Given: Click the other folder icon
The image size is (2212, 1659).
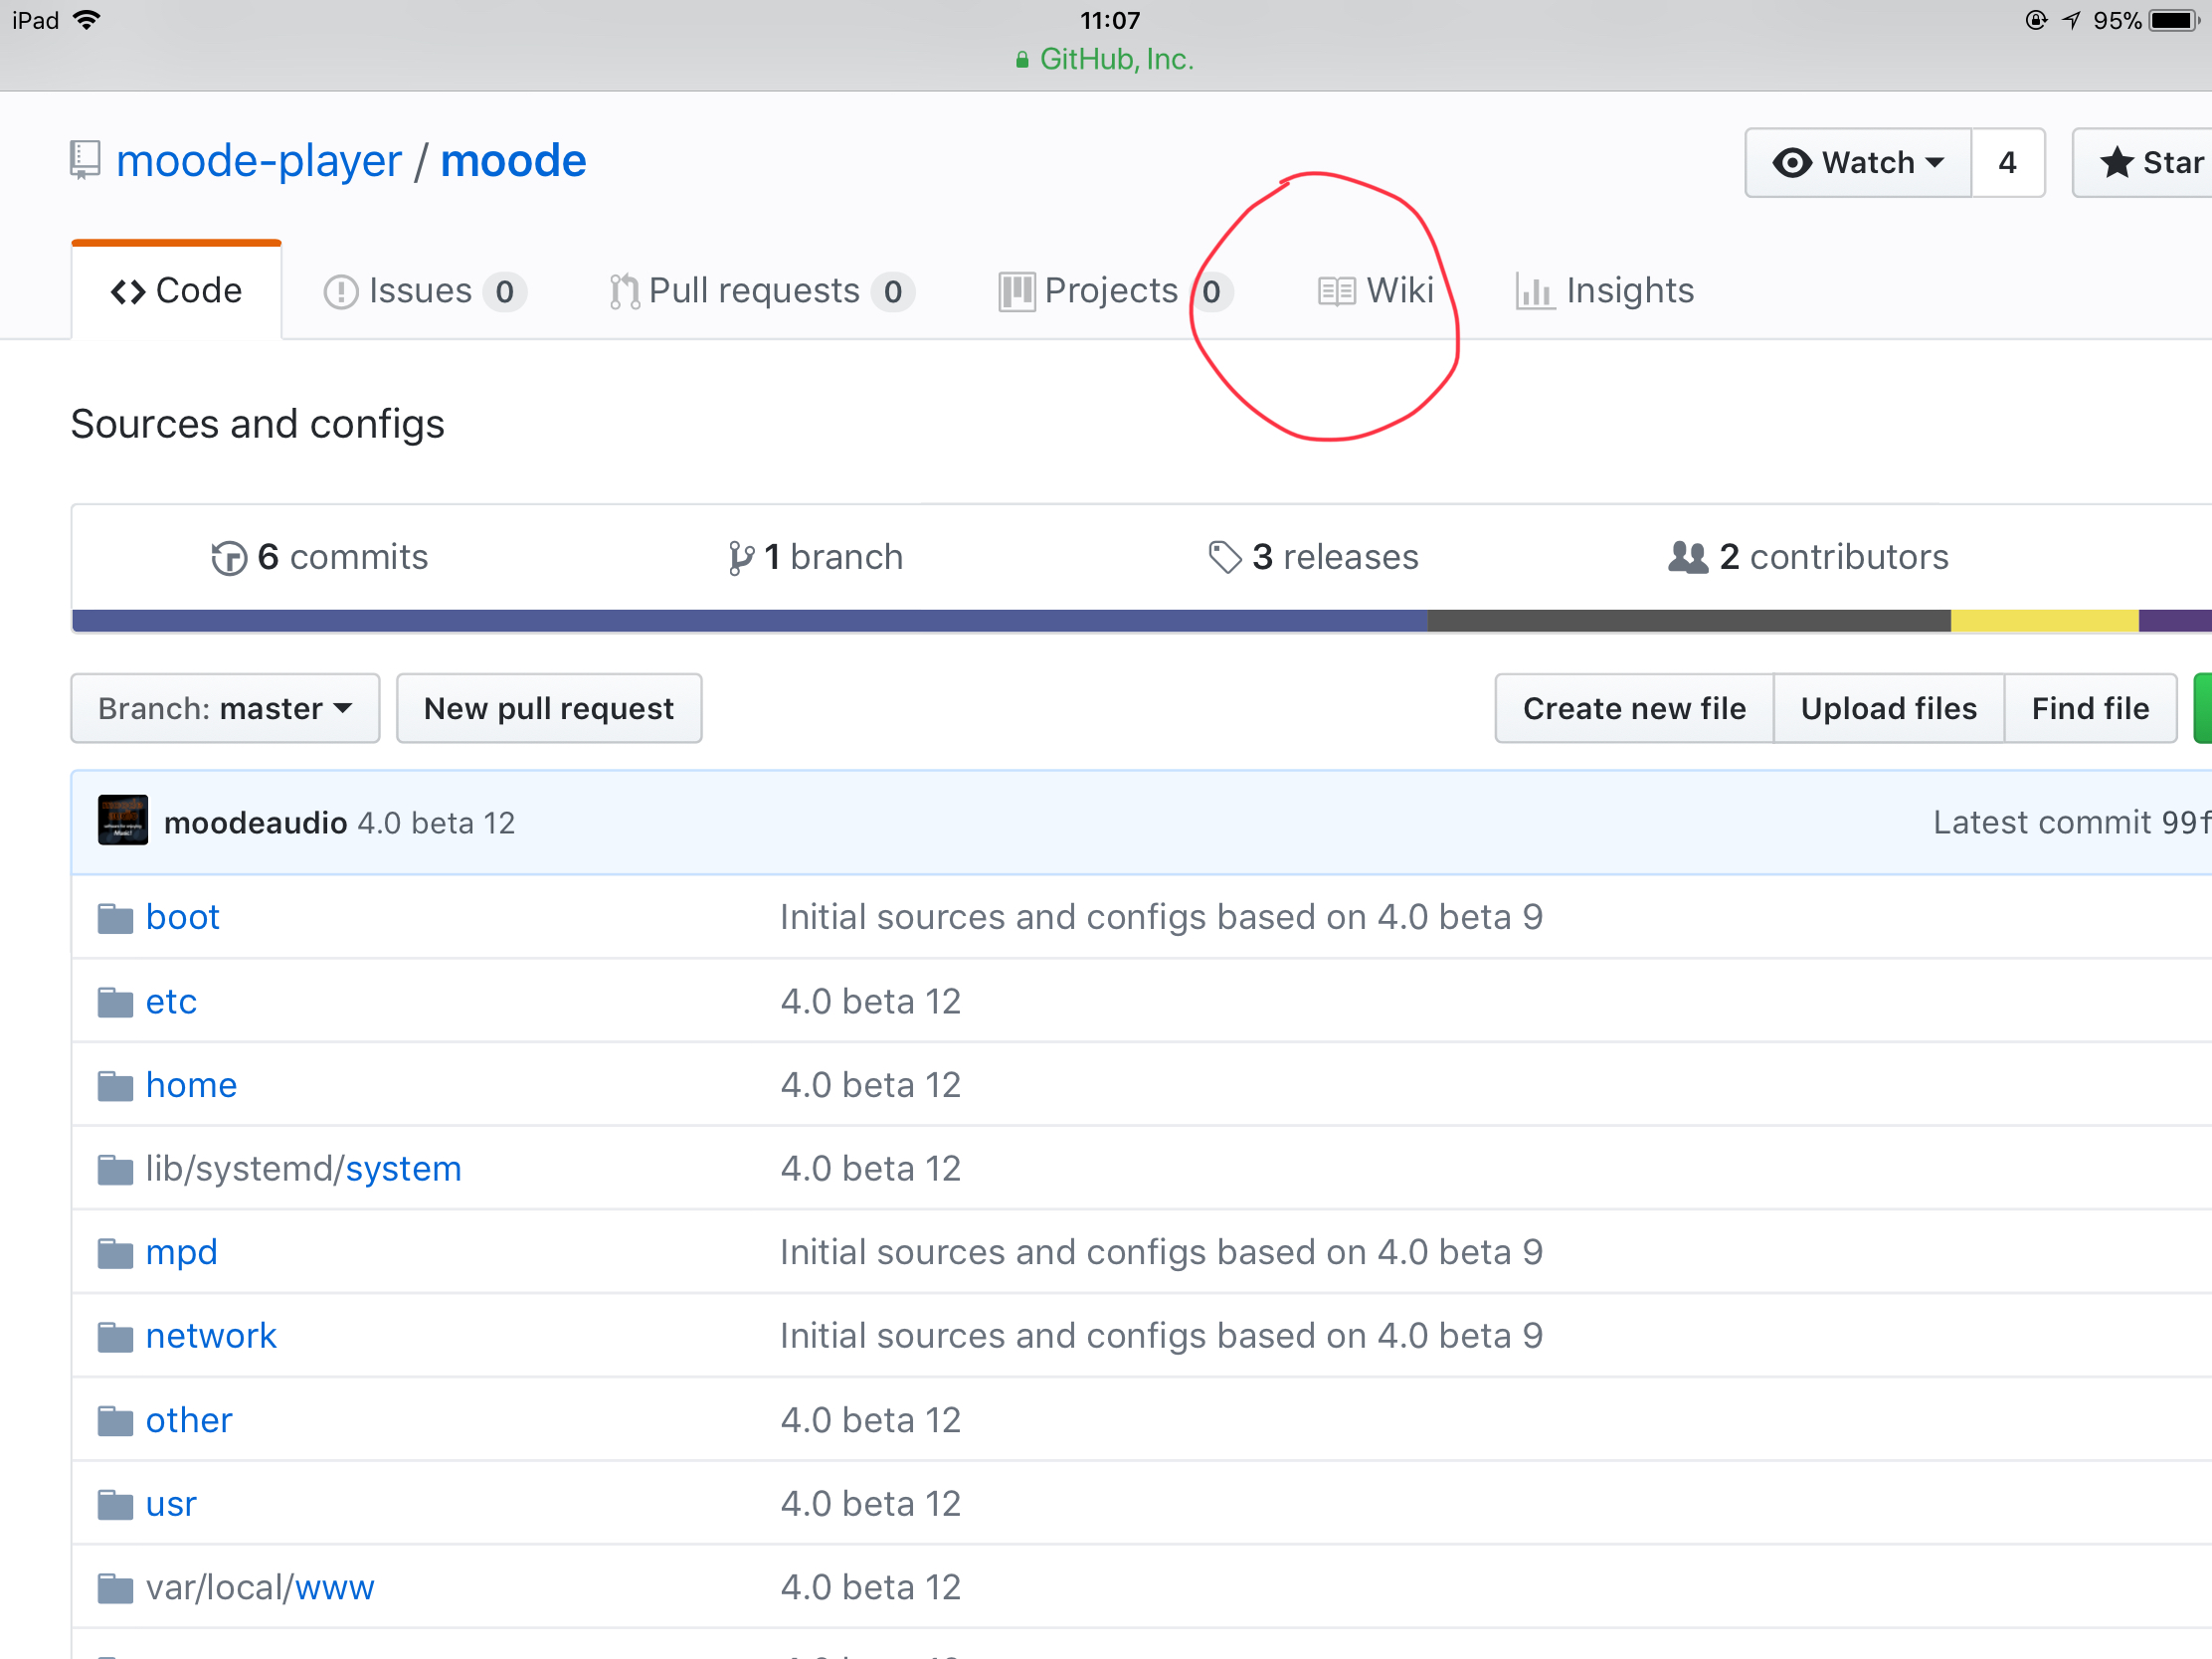Looking at the screenshot, I should point(115,1422).
